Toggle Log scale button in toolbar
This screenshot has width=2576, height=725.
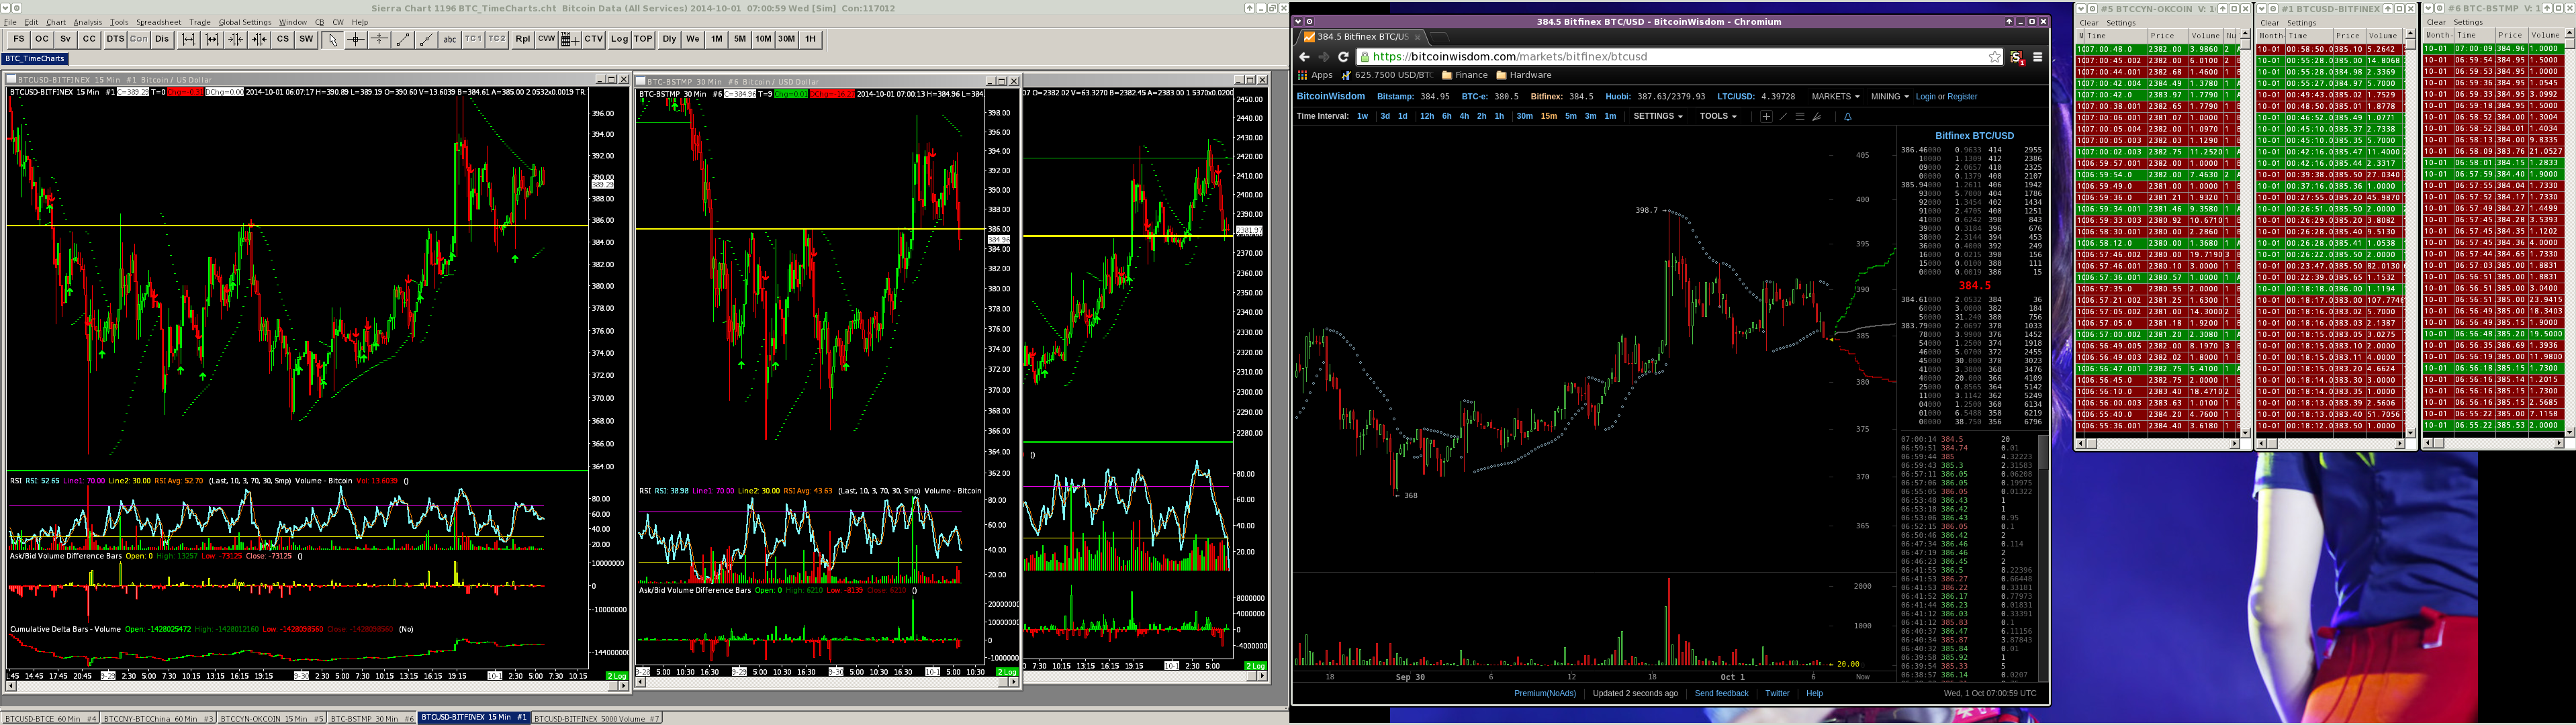pyautogui.click(x=620, y=39)
